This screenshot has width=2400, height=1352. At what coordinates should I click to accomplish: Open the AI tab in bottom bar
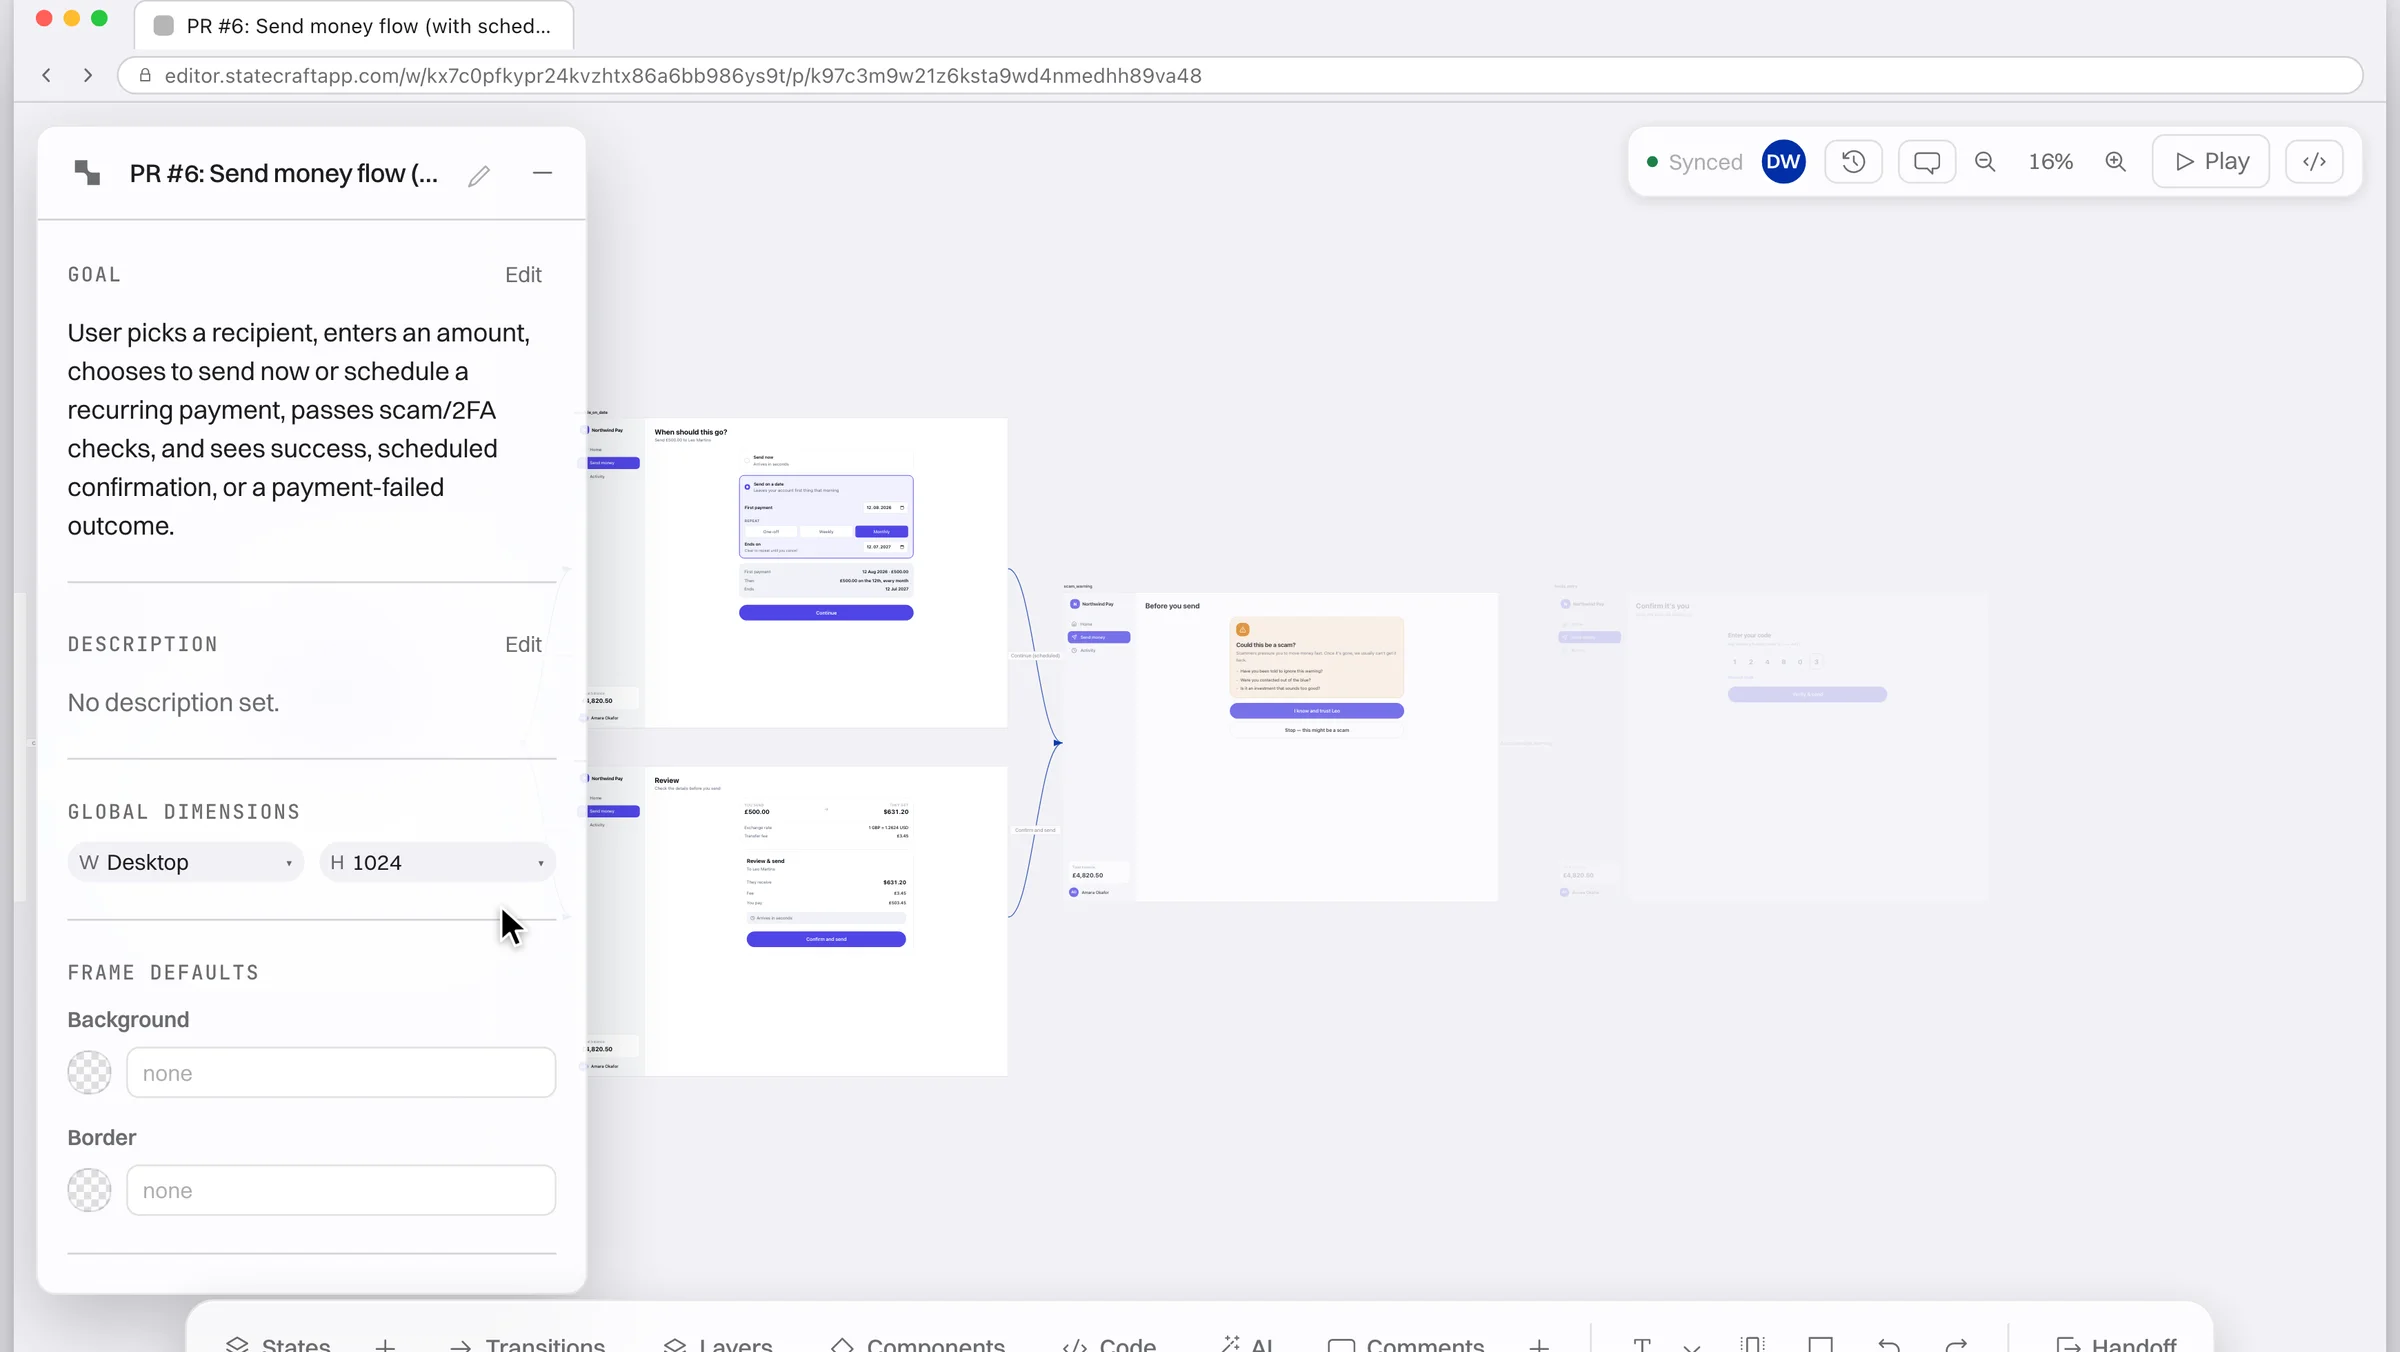1247,1344
